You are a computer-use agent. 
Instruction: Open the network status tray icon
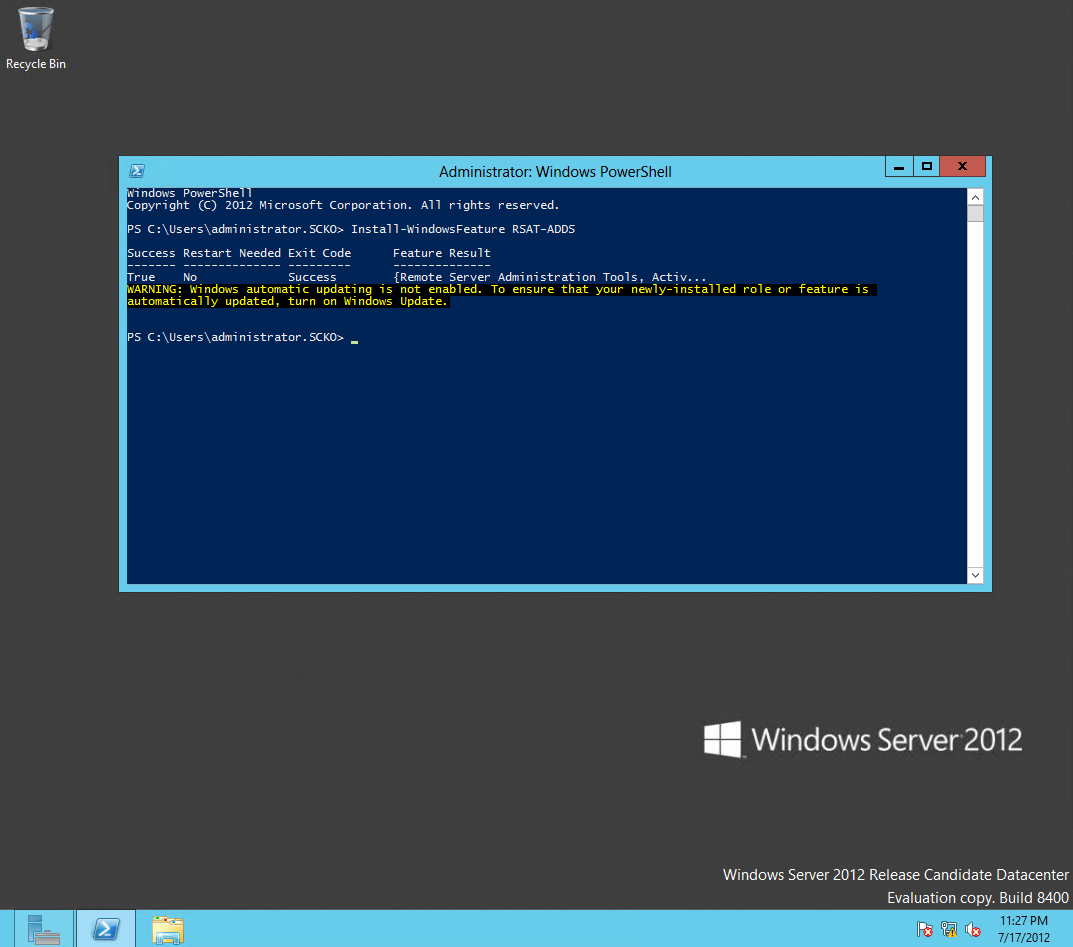(948, 929)
